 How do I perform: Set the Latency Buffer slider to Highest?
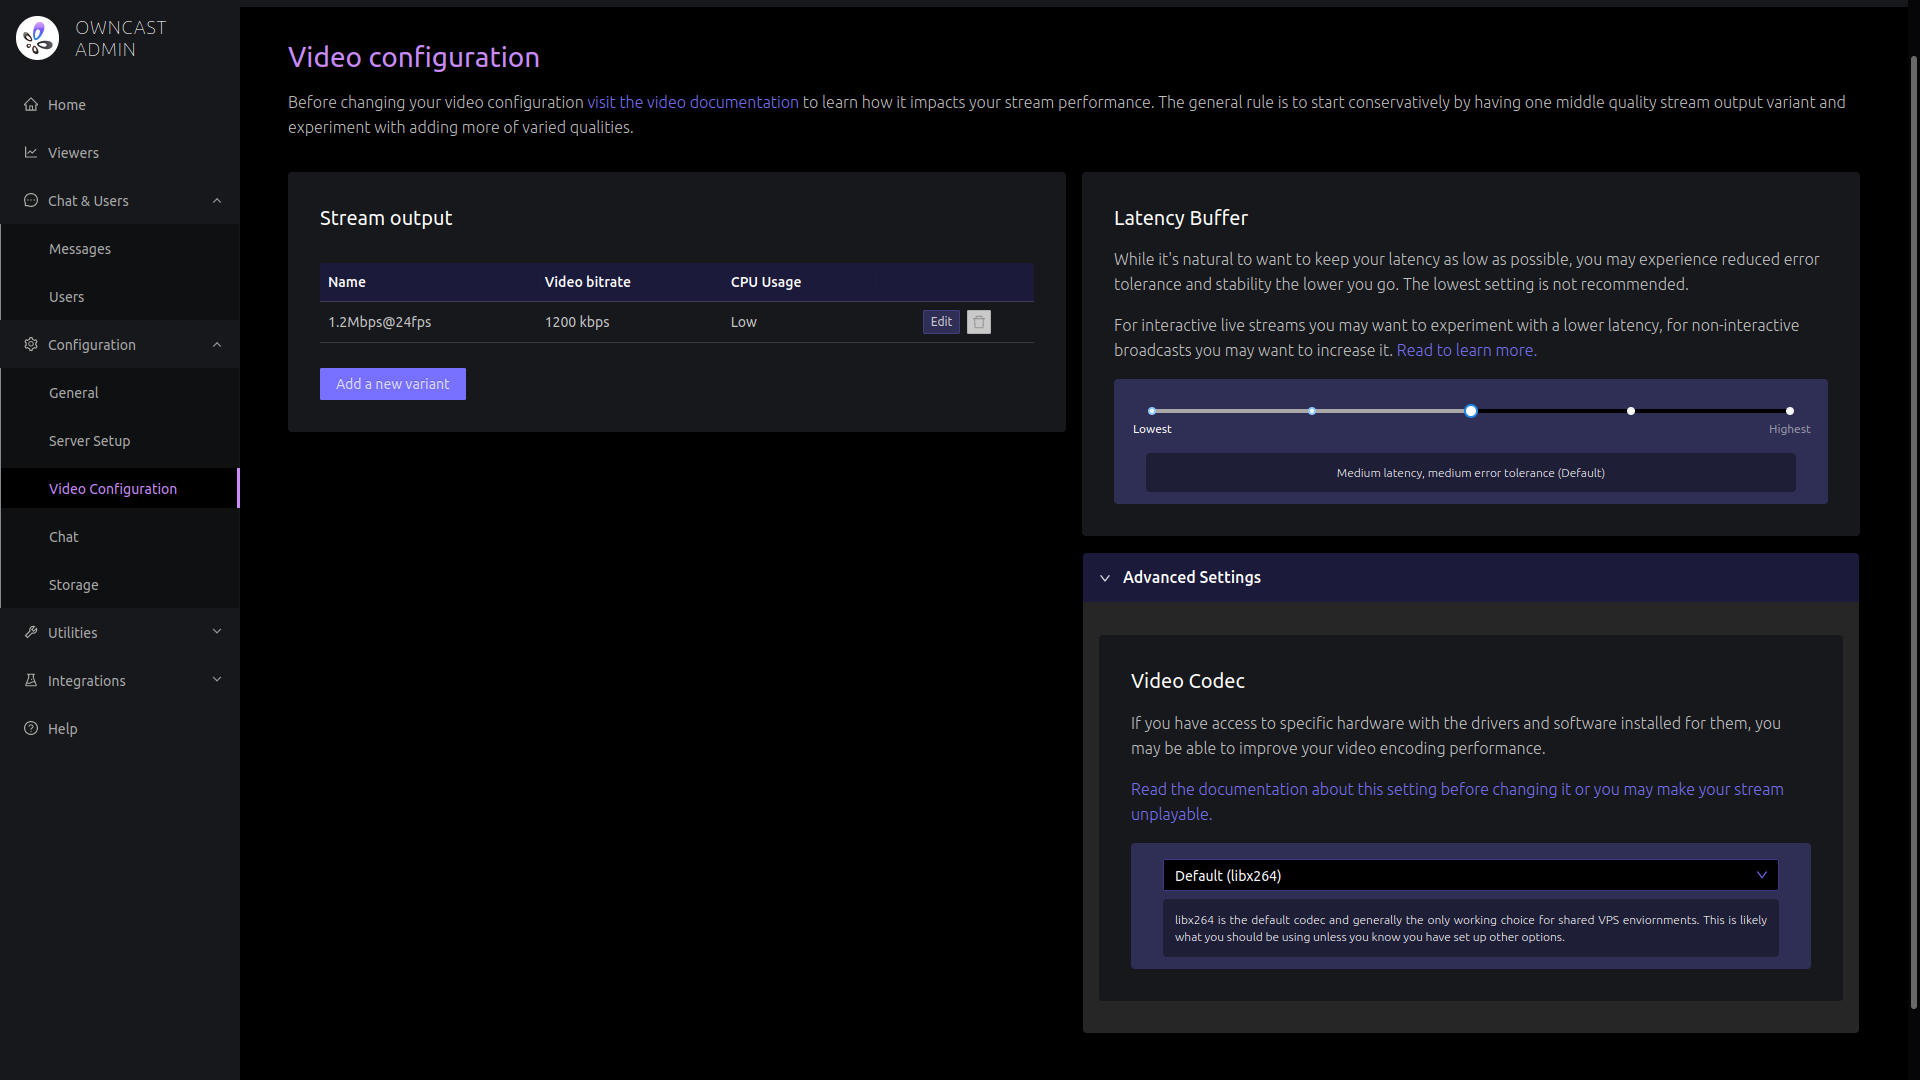[x=1789, y=410]
